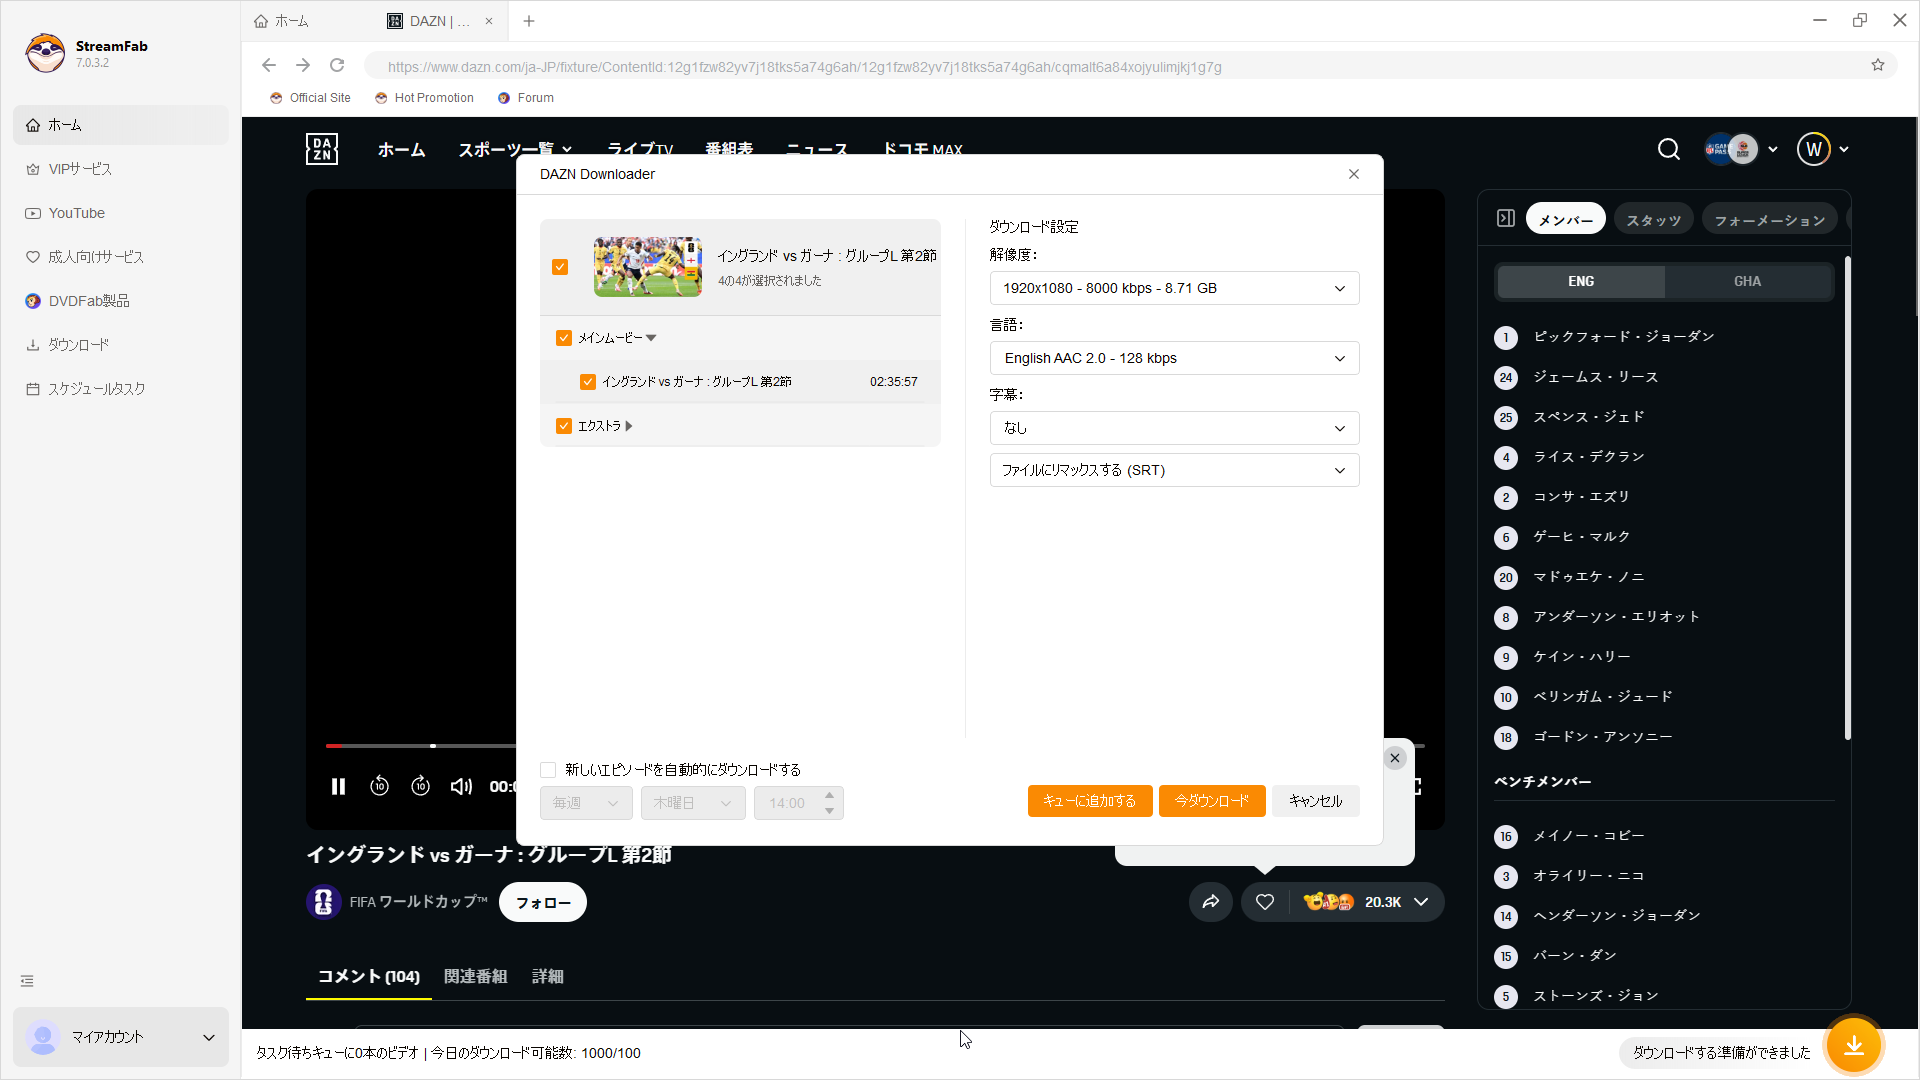Switch to the フォーメーション tab
The height and width of the screenshot is (1080, 1920).
click(1770, 220)
